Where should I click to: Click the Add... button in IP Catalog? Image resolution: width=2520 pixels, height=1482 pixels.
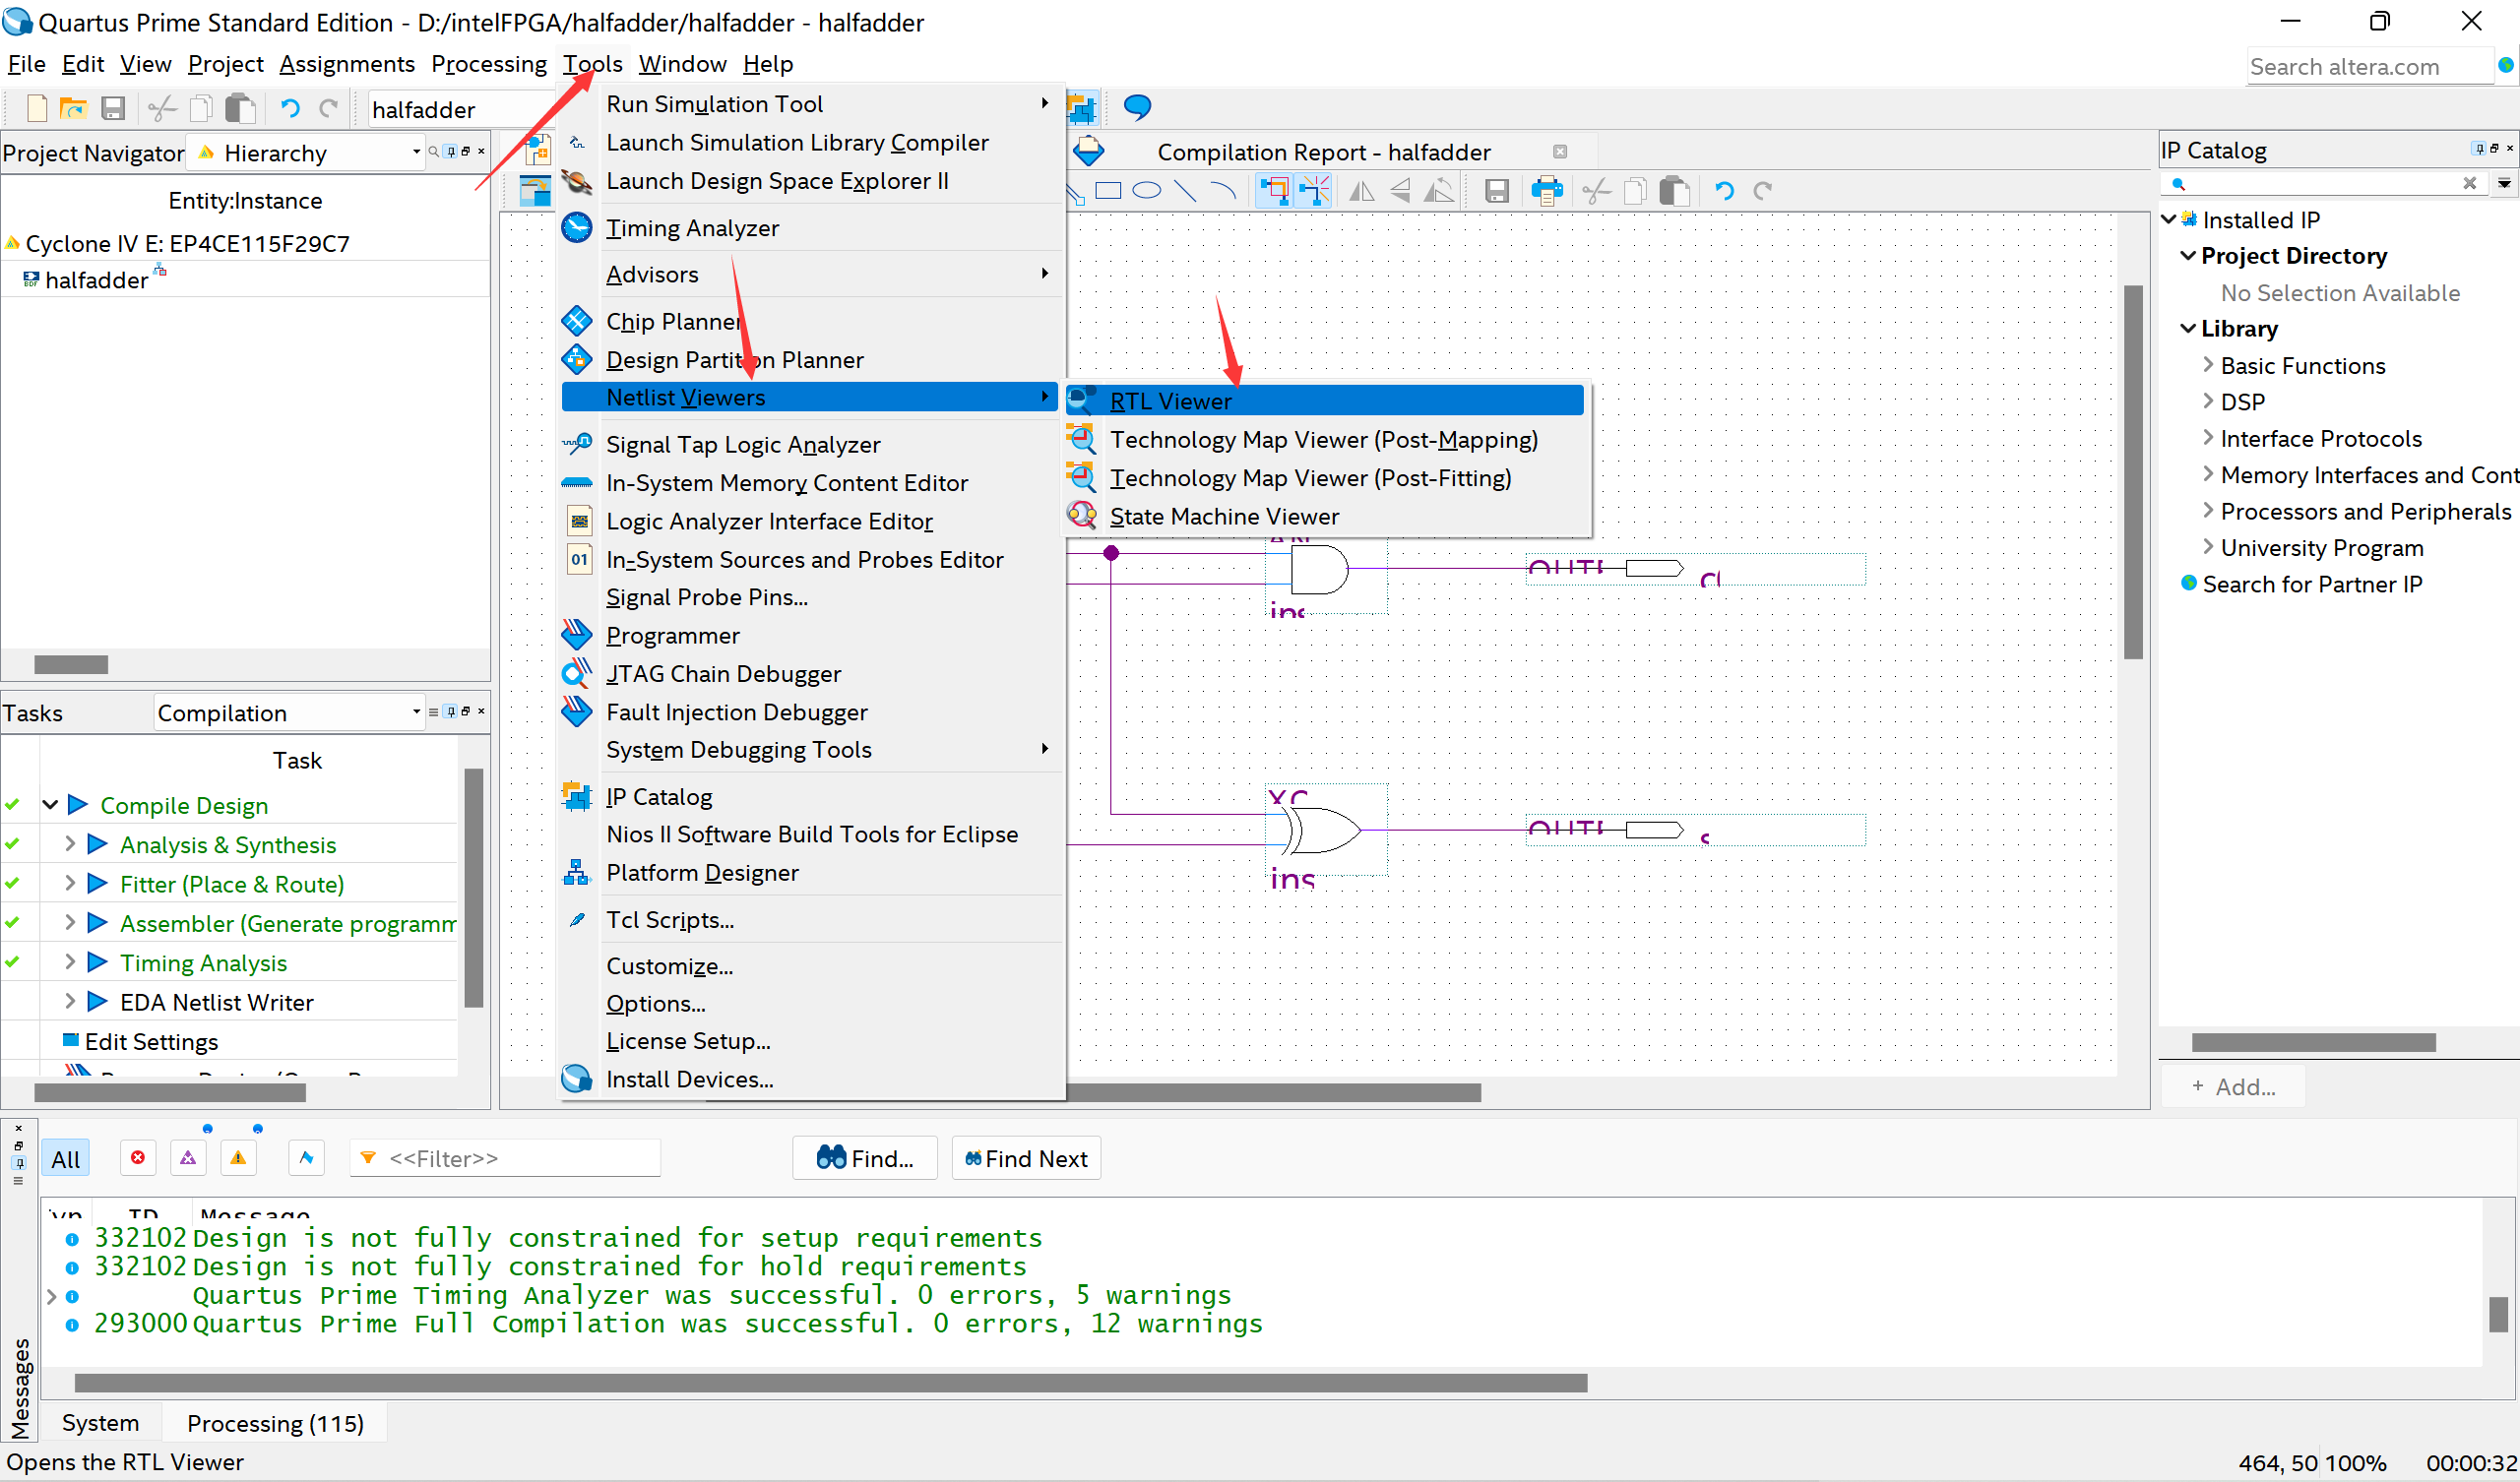pyautogui.click(x=2234, y=1087)
